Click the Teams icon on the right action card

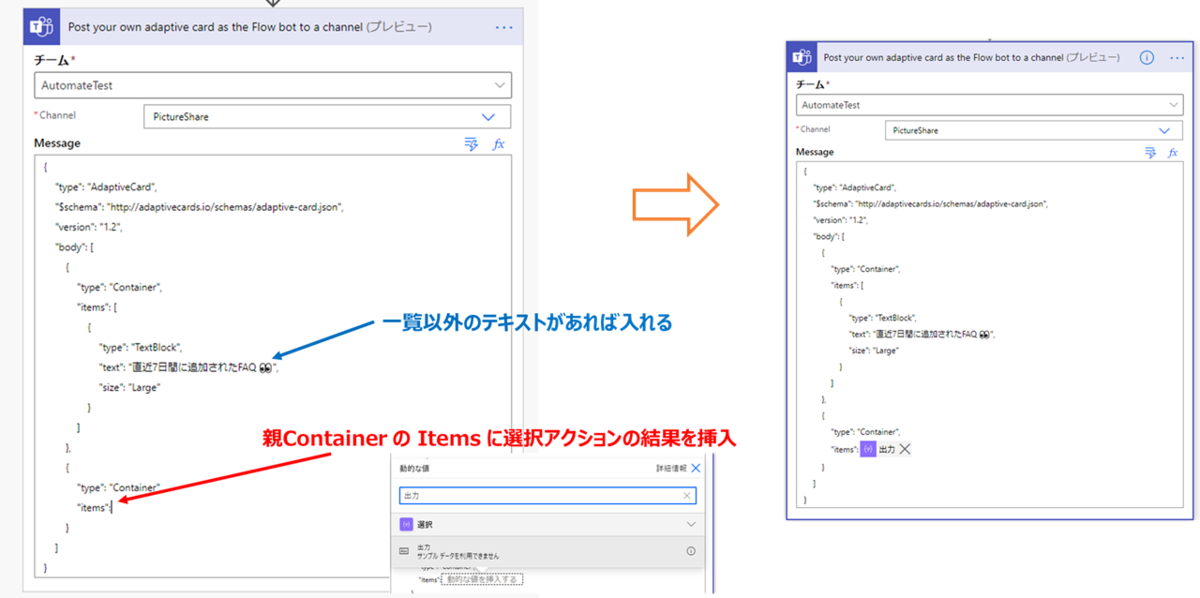(x=802, y=58)
